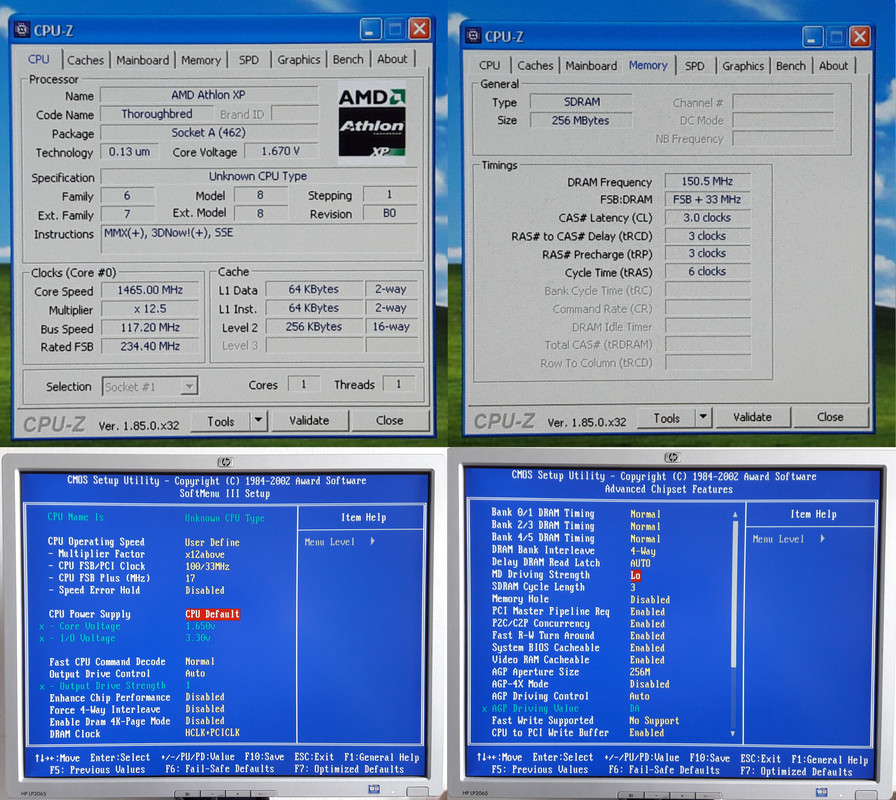Switch to Caches tab in left CPU-Z window
The image size is (896, 800).
(x=85, y=60)
